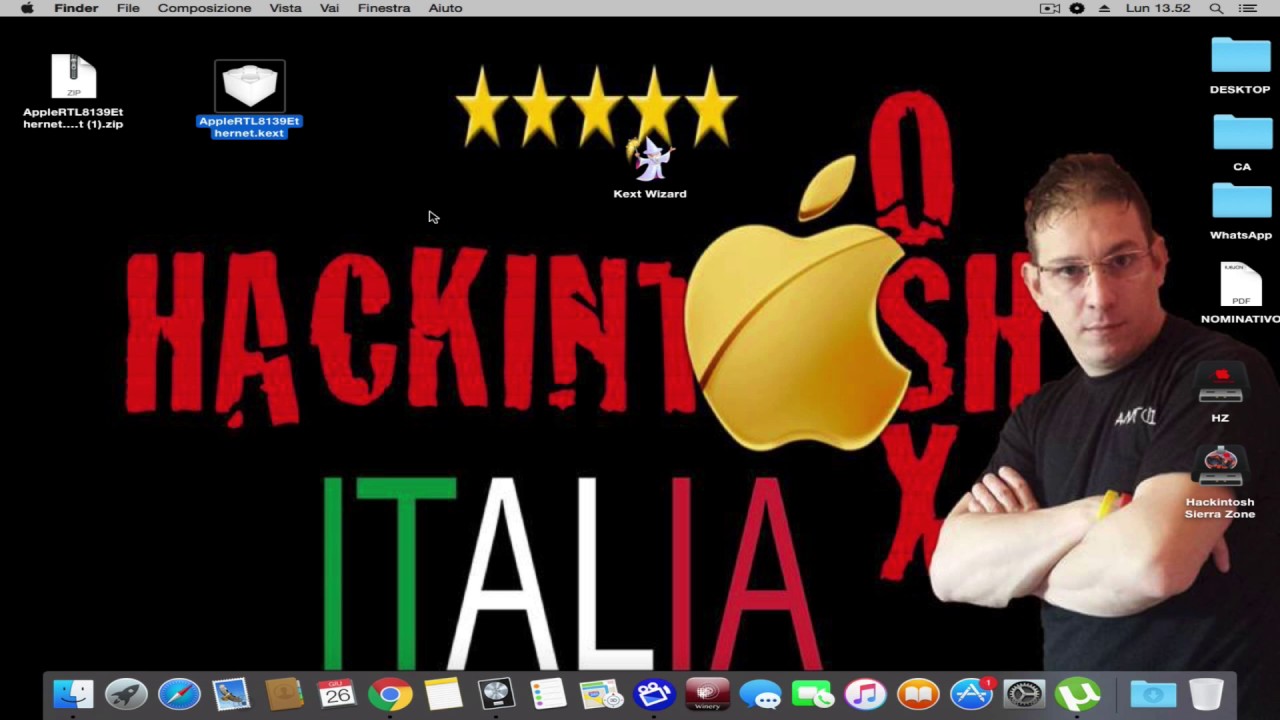Select the AppleRTL8139Ethernet zip file on desktop

pyautogui.click(x=73, y=78)
